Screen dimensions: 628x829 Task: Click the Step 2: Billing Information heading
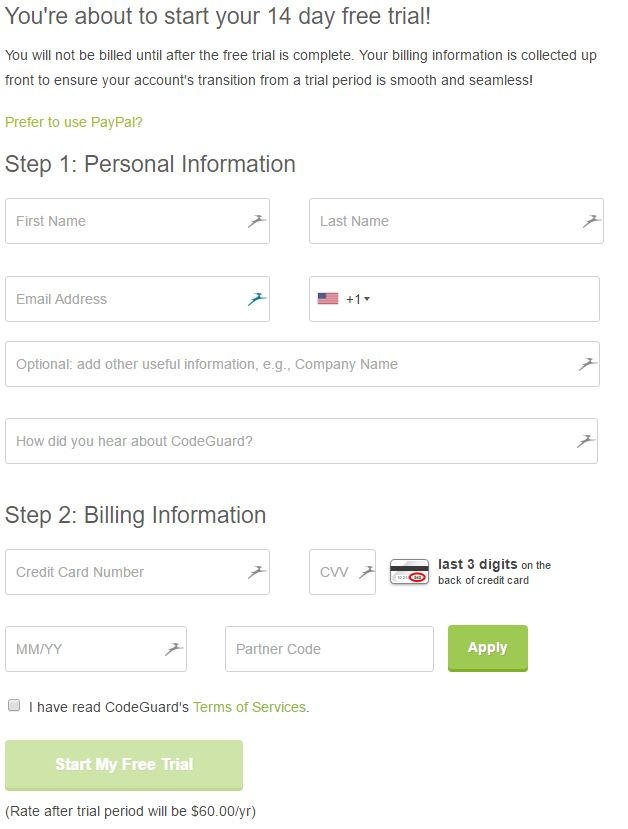click(136, 515)
